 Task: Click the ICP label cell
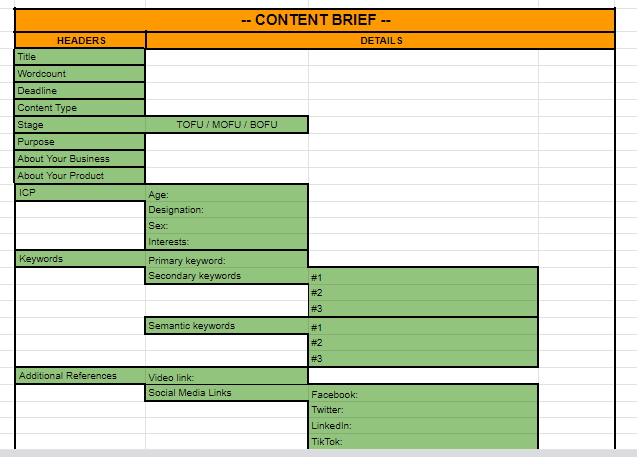point(80,192)
